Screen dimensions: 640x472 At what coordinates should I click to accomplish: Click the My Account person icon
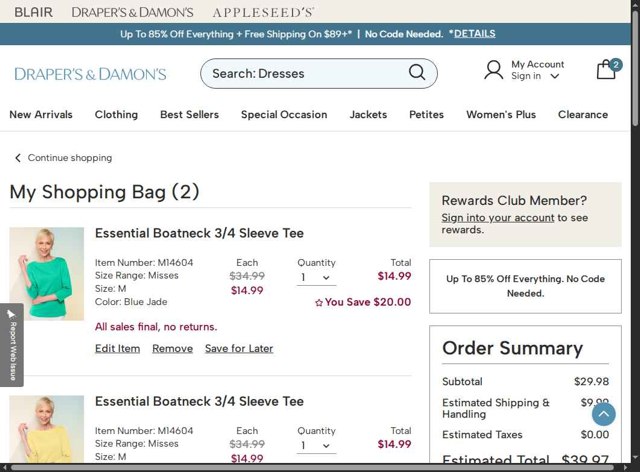point(493,70)
